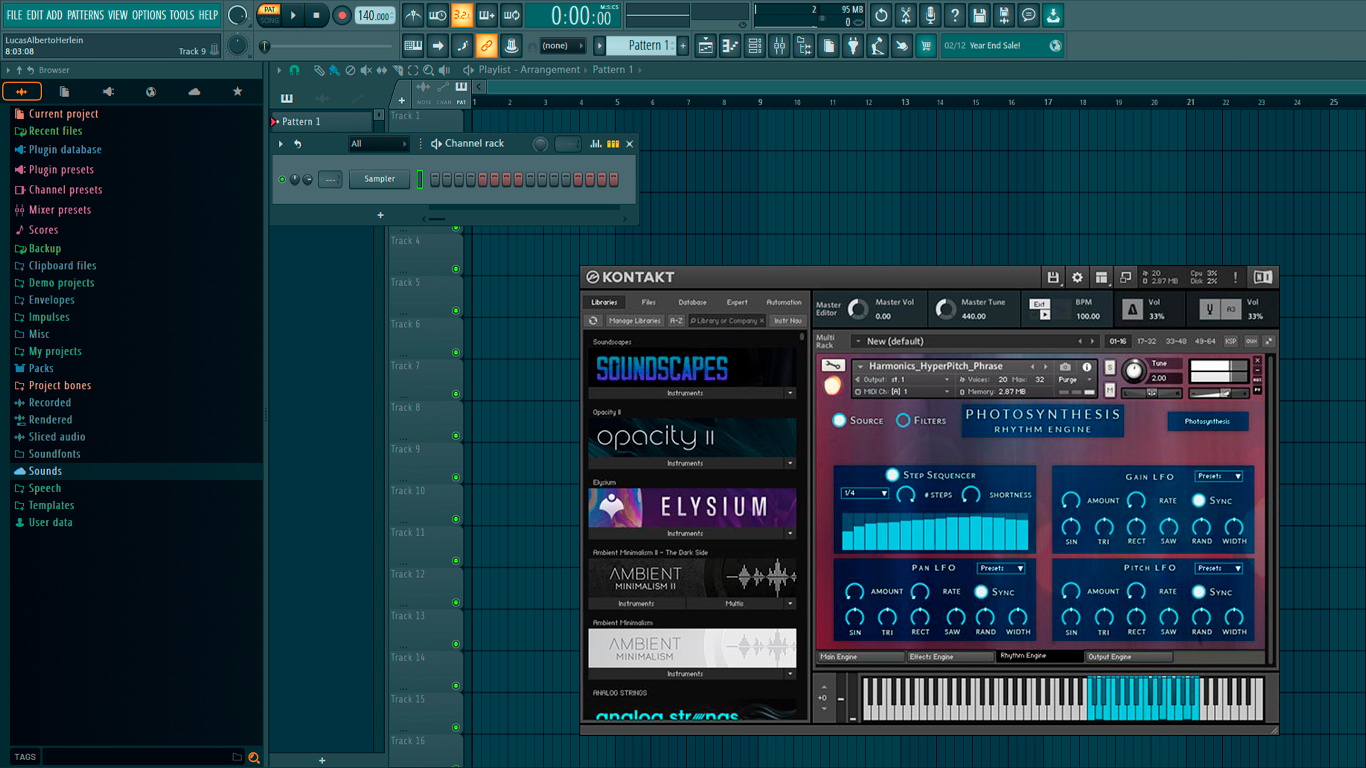Click the Kontakt library refresh icon
1366x768 pixels.
click(593, 321)
